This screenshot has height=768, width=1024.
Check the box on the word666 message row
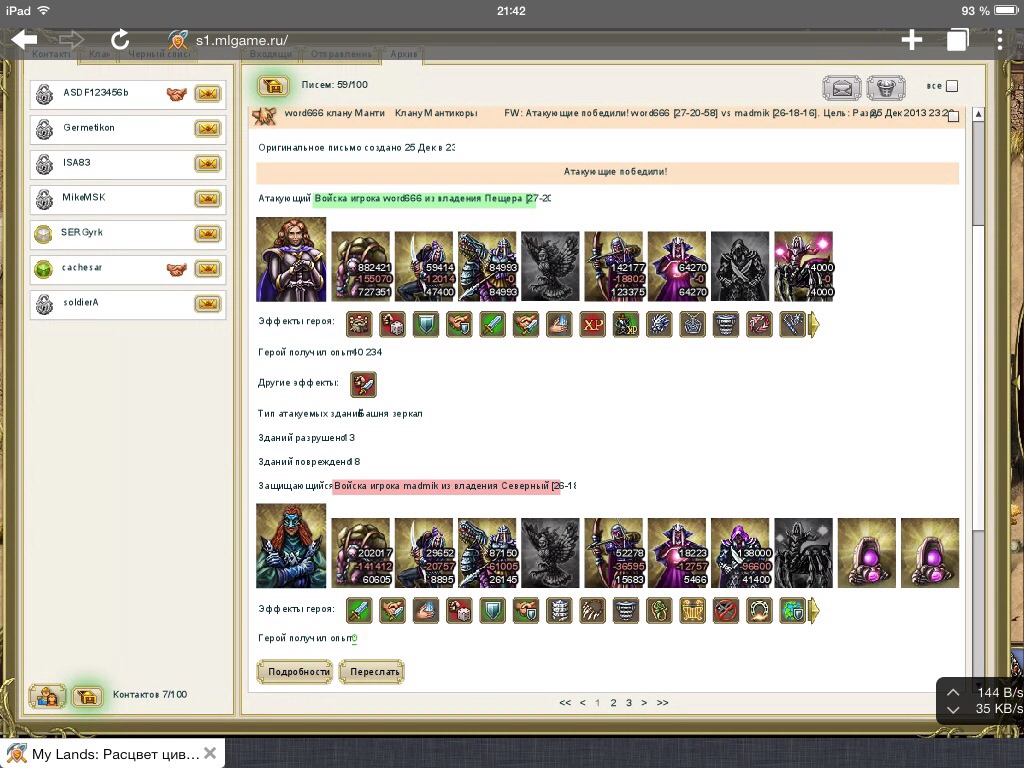click(952, 116)
